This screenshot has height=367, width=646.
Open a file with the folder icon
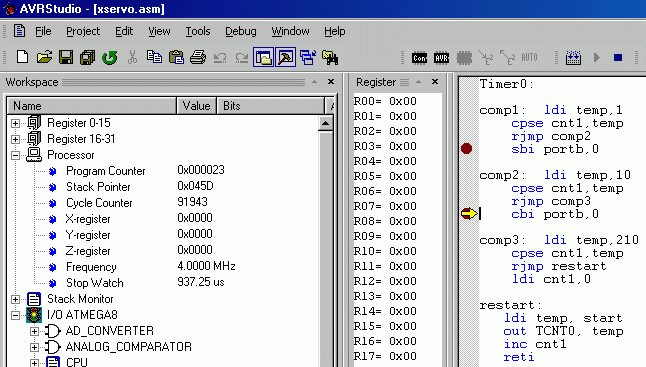click(44, 57)
